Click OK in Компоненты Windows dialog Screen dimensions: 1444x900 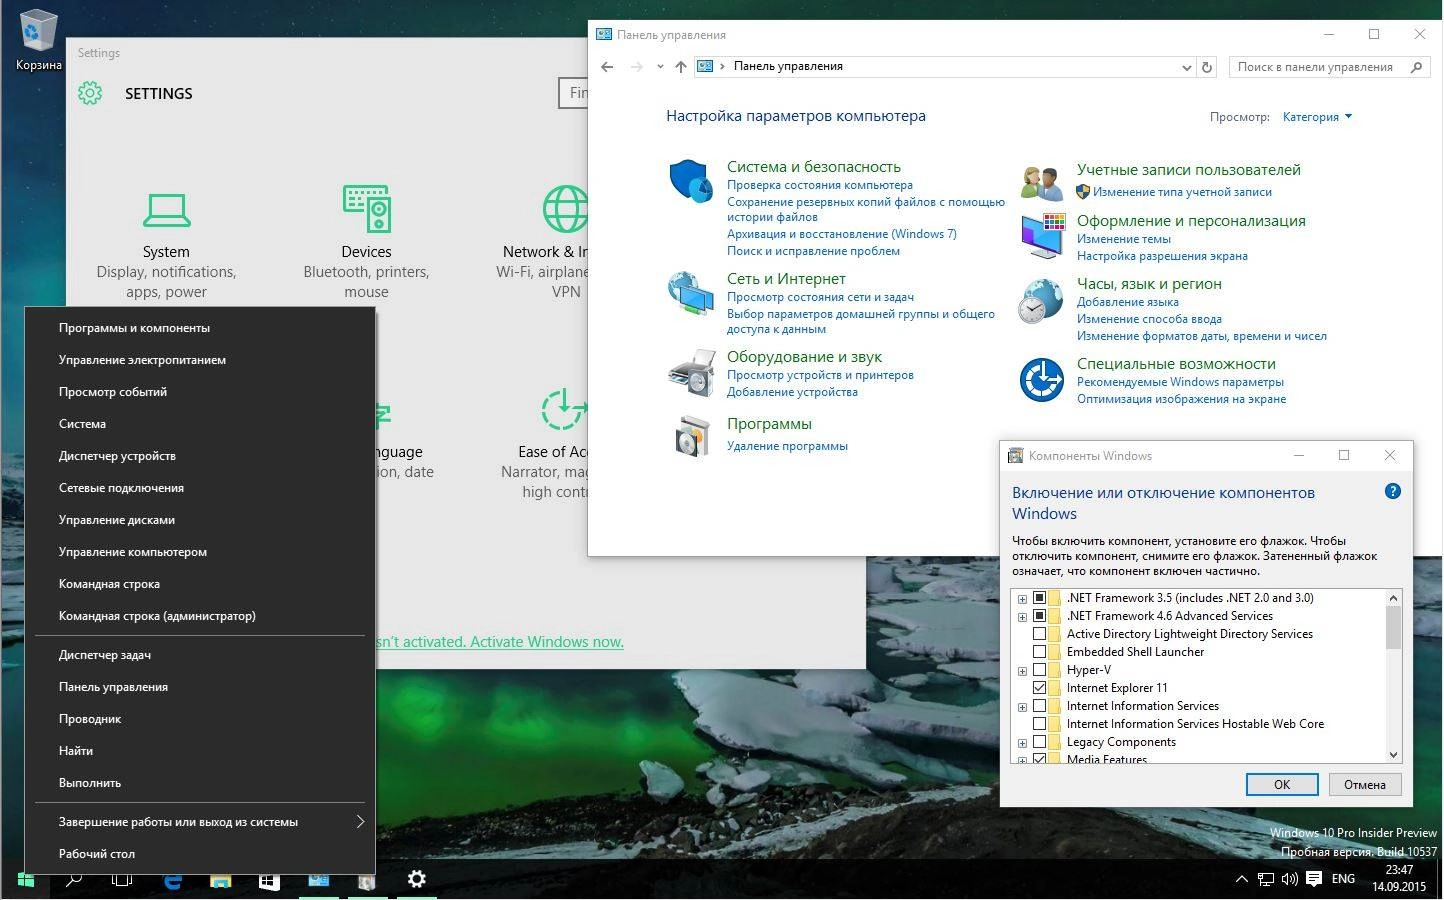coord(1282,785)
